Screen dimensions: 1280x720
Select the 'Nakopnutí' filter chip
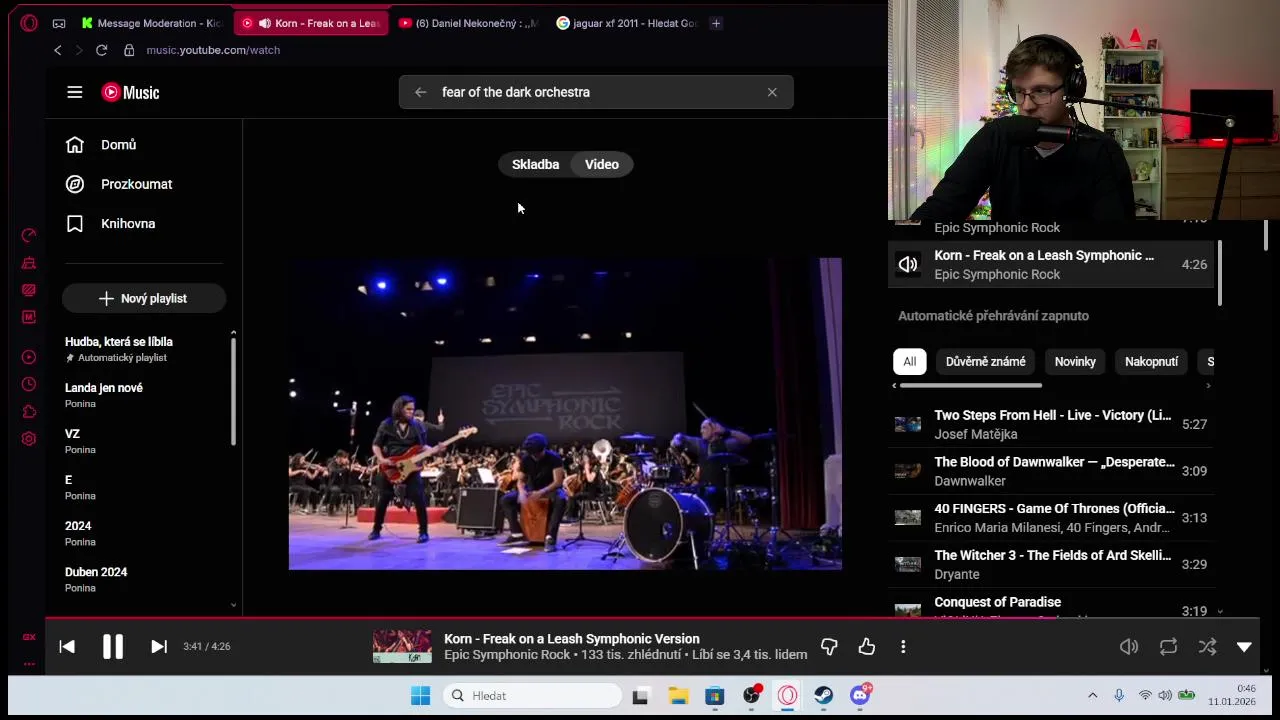1151,361
